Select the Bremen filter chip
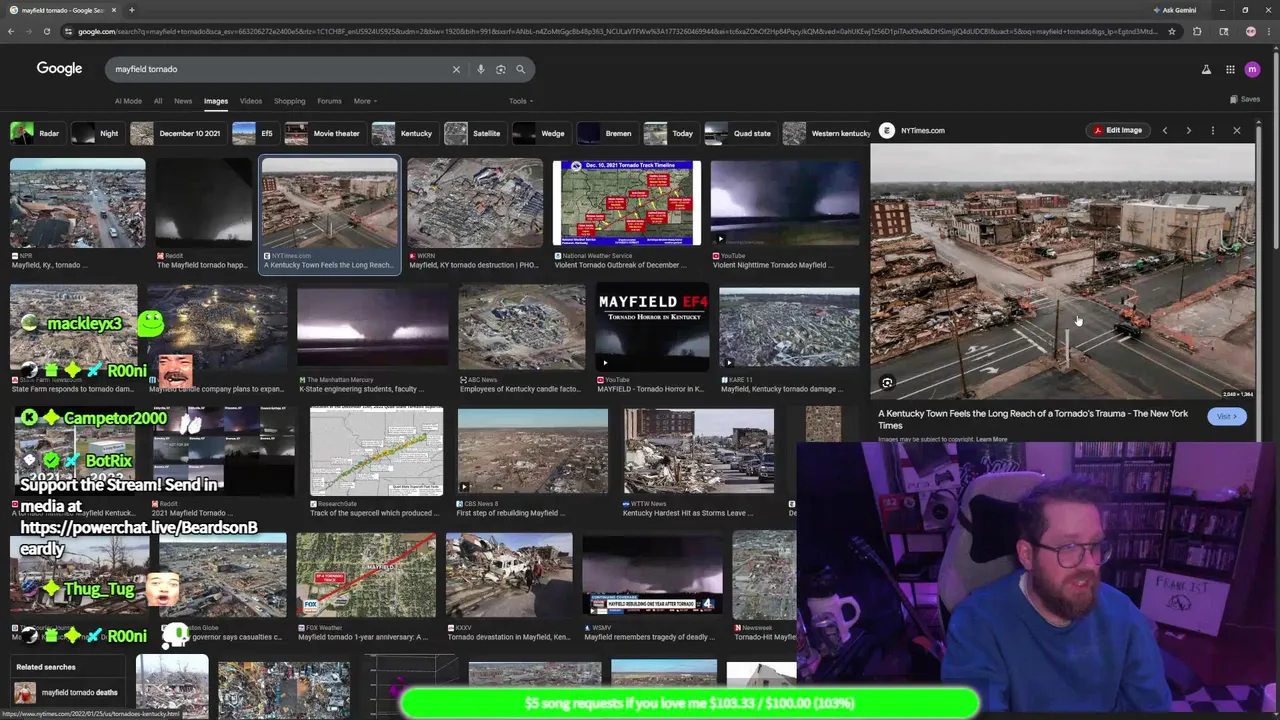Image resolution: width=1280 pixels, height=720 pixels. tap(606, 133)
